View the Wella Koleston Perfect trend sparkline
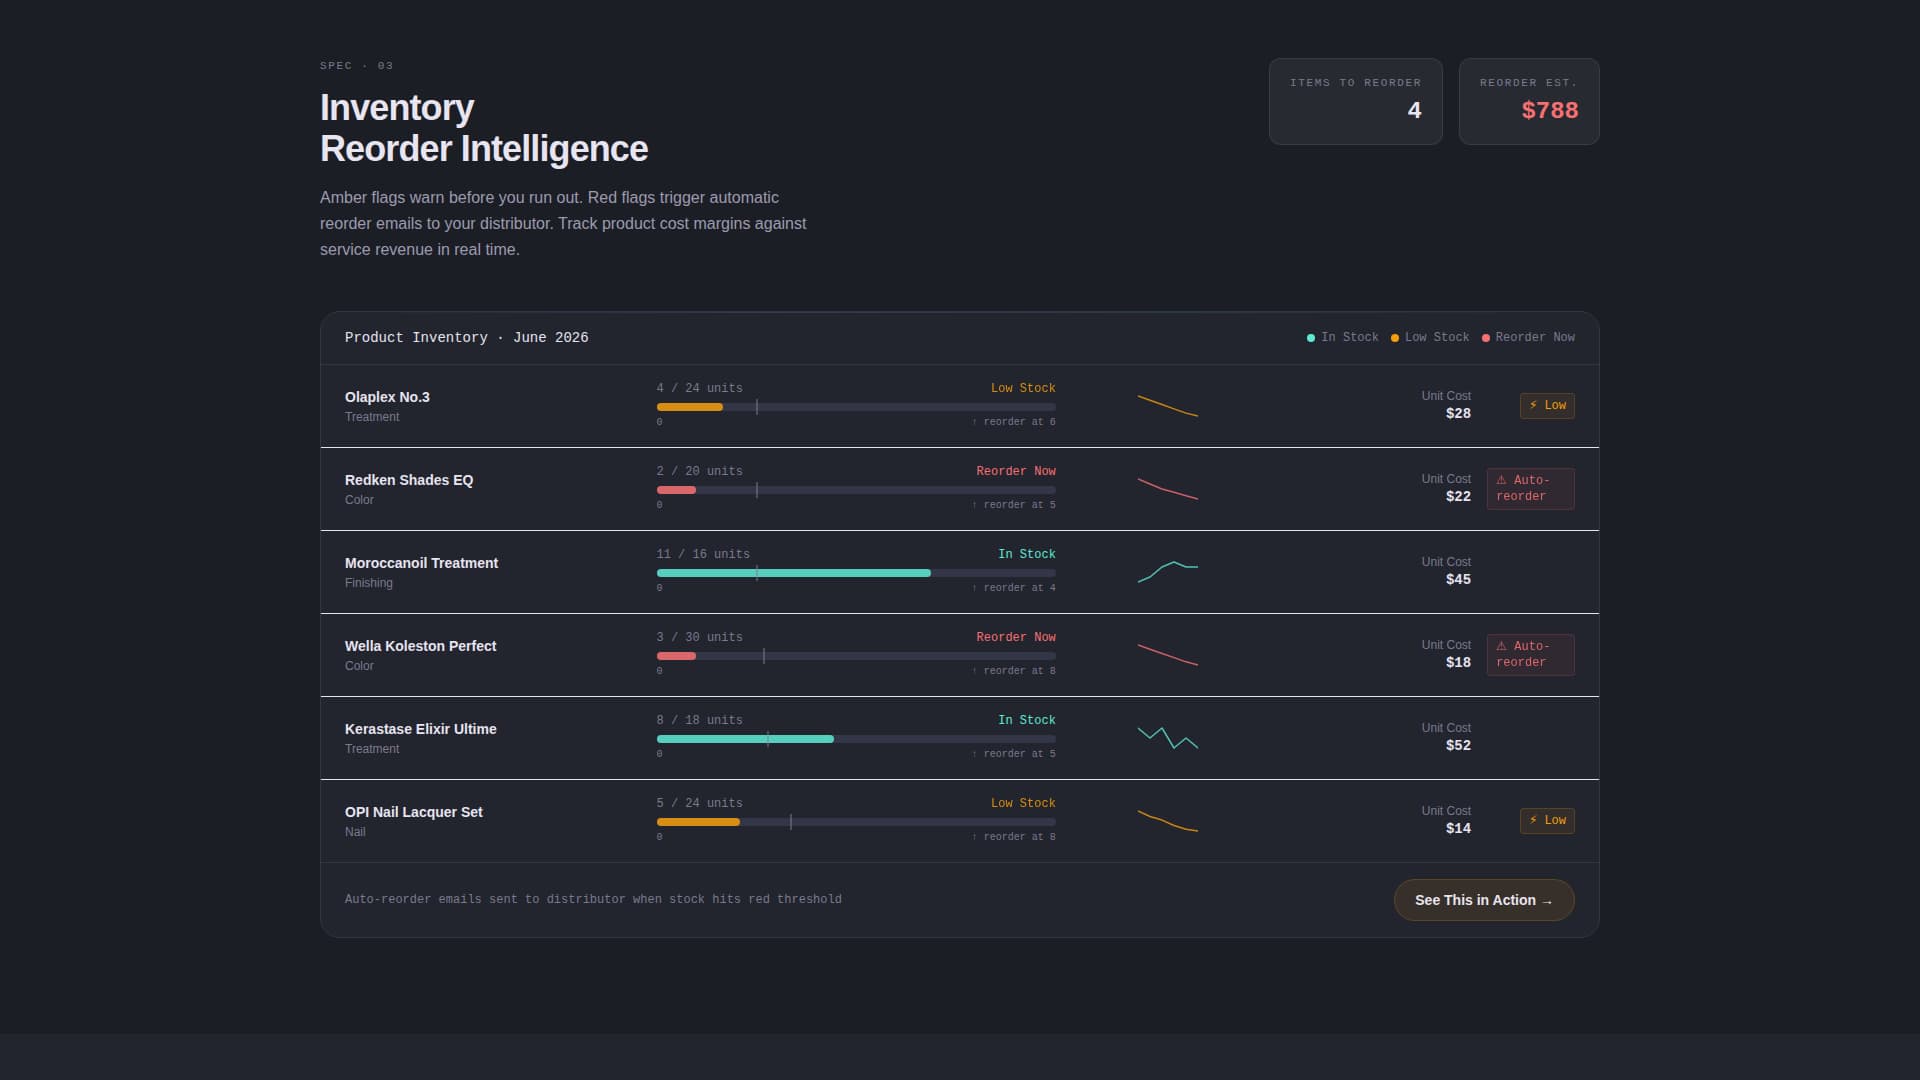1920x1080 pixels. [x=1168, y=655]
